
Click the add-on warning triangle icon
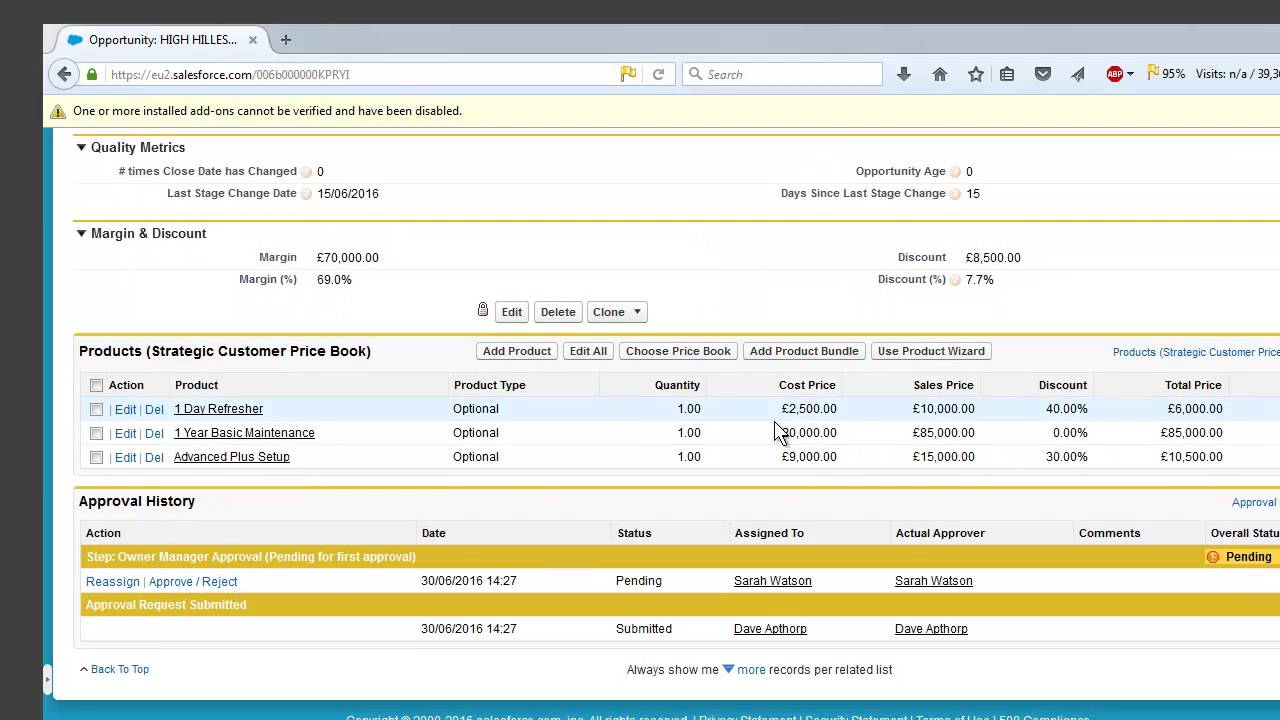(x=58, y=111)
